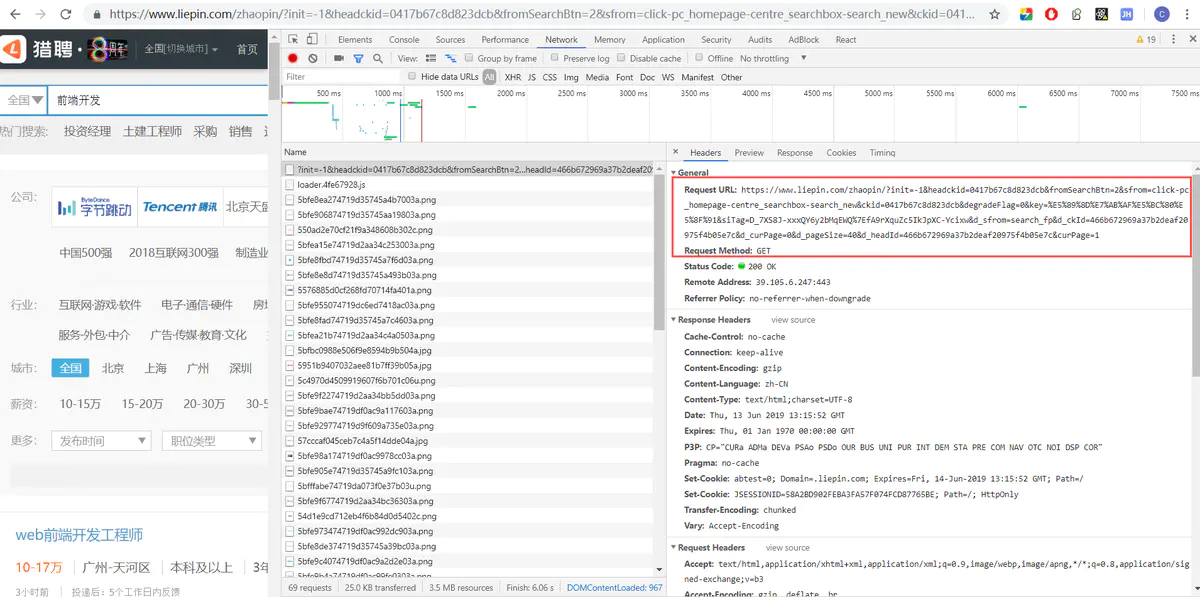Reload the page with the refresh icon
Image resolution: width=1200 pixels, height=597 pixels.
66,15
